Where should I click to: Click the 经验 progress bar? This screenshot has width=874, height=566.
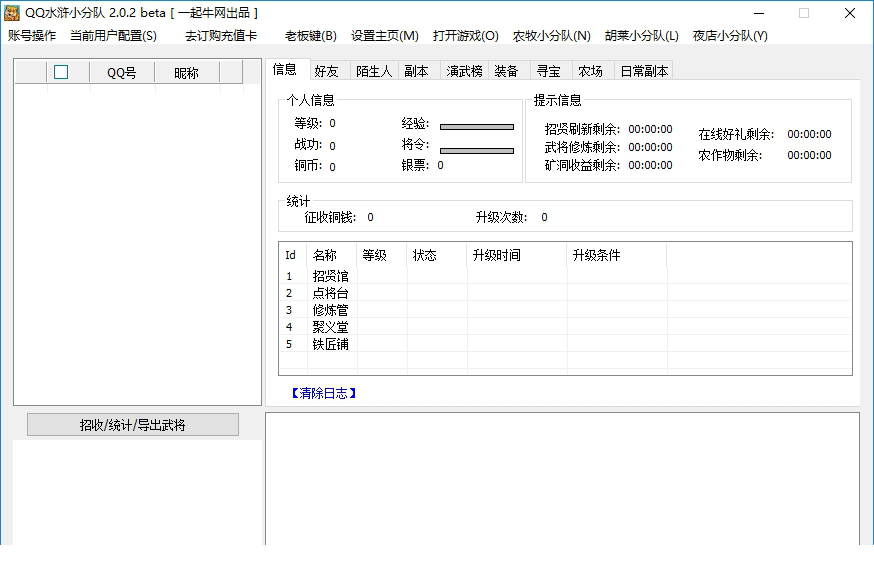(x=477, y=127)
